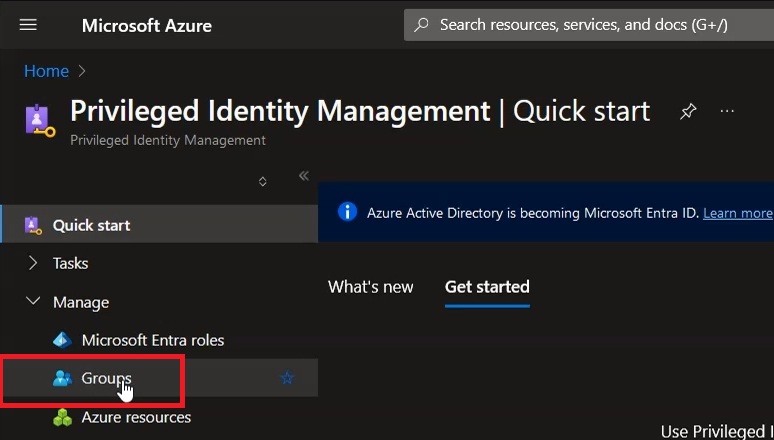Select the Get started tab
The height and width of the screenshot is (440, 774).
(487, 287)
